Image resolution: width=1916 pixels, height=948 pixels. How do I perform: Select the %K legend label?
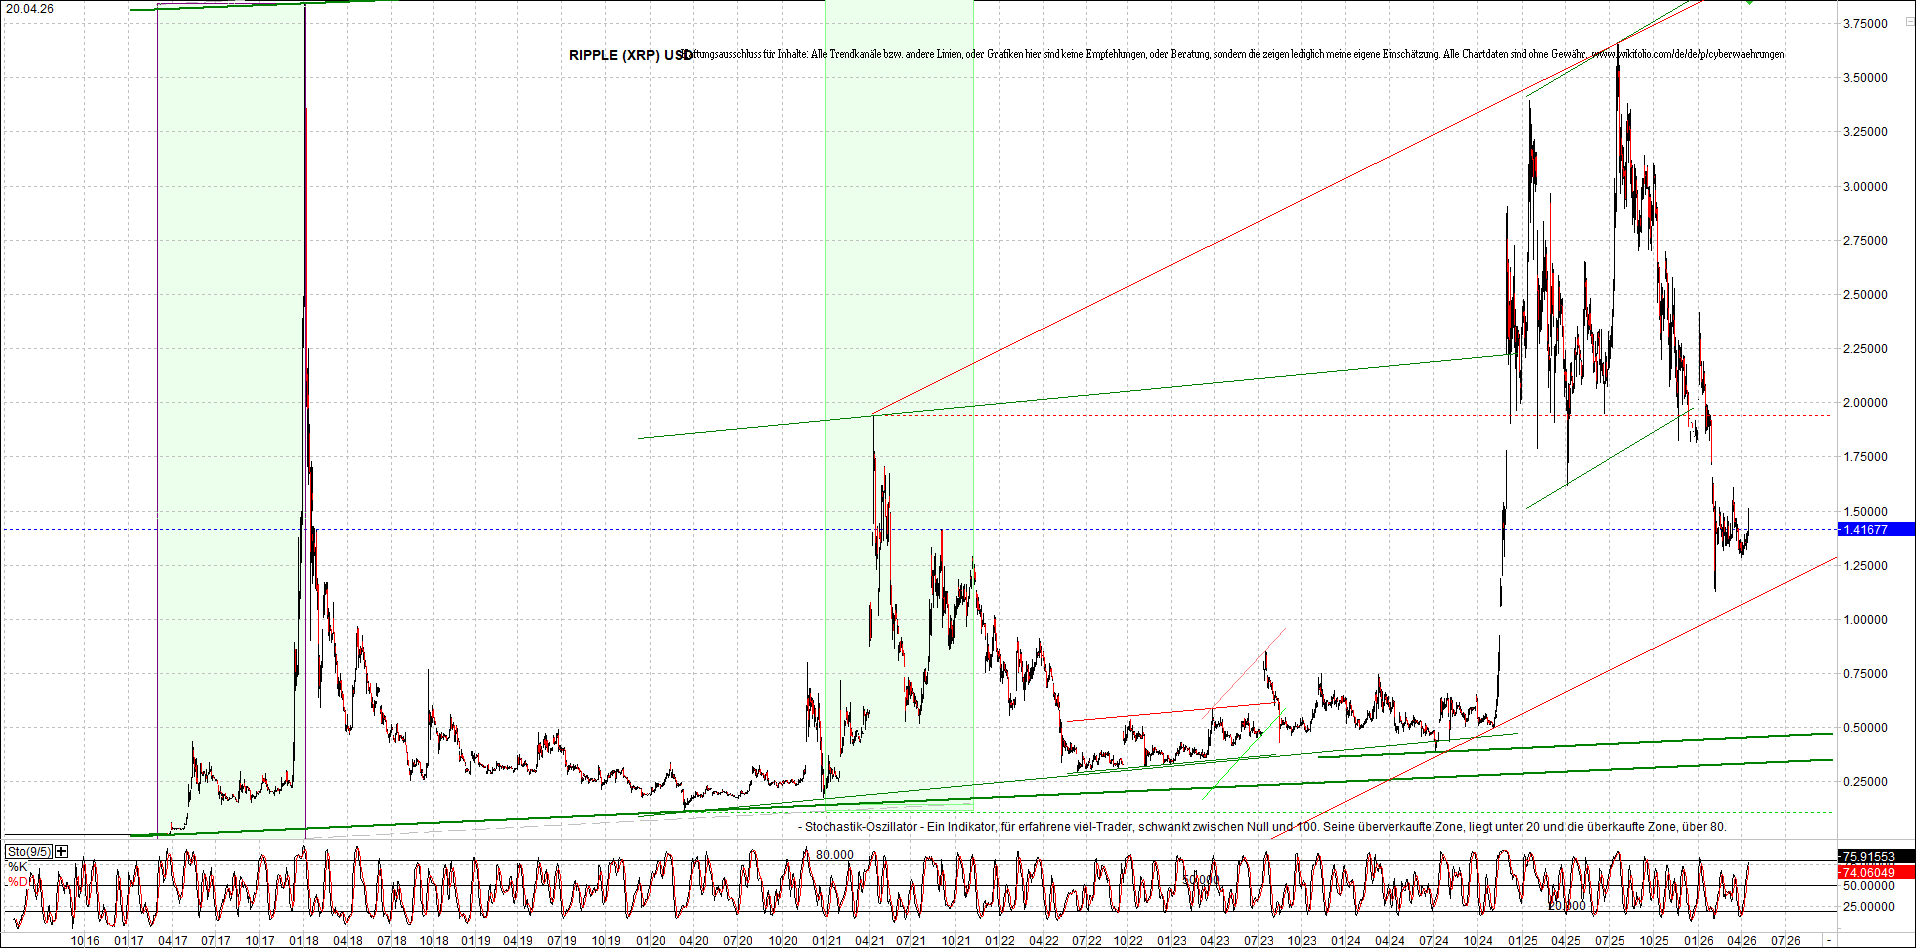[x=18, y=867]
